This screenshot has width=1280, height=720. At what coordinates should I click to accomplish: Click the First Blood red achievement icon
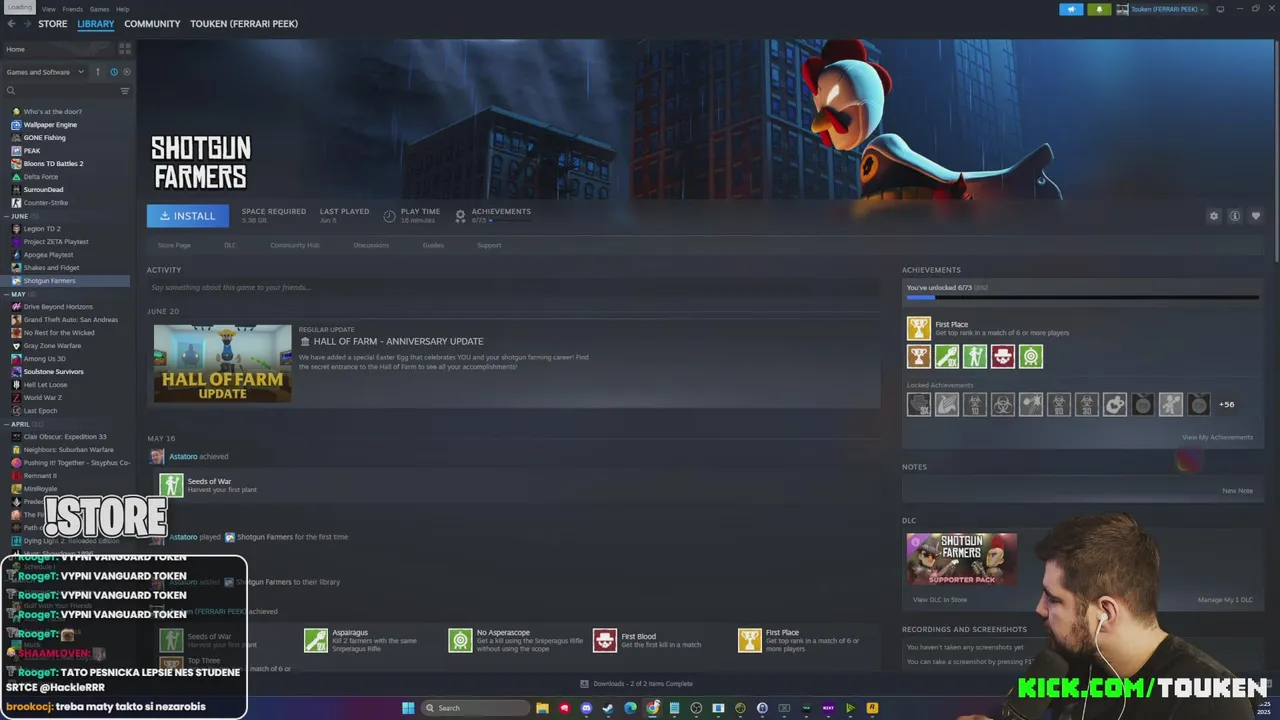(x=1002, y=356)
